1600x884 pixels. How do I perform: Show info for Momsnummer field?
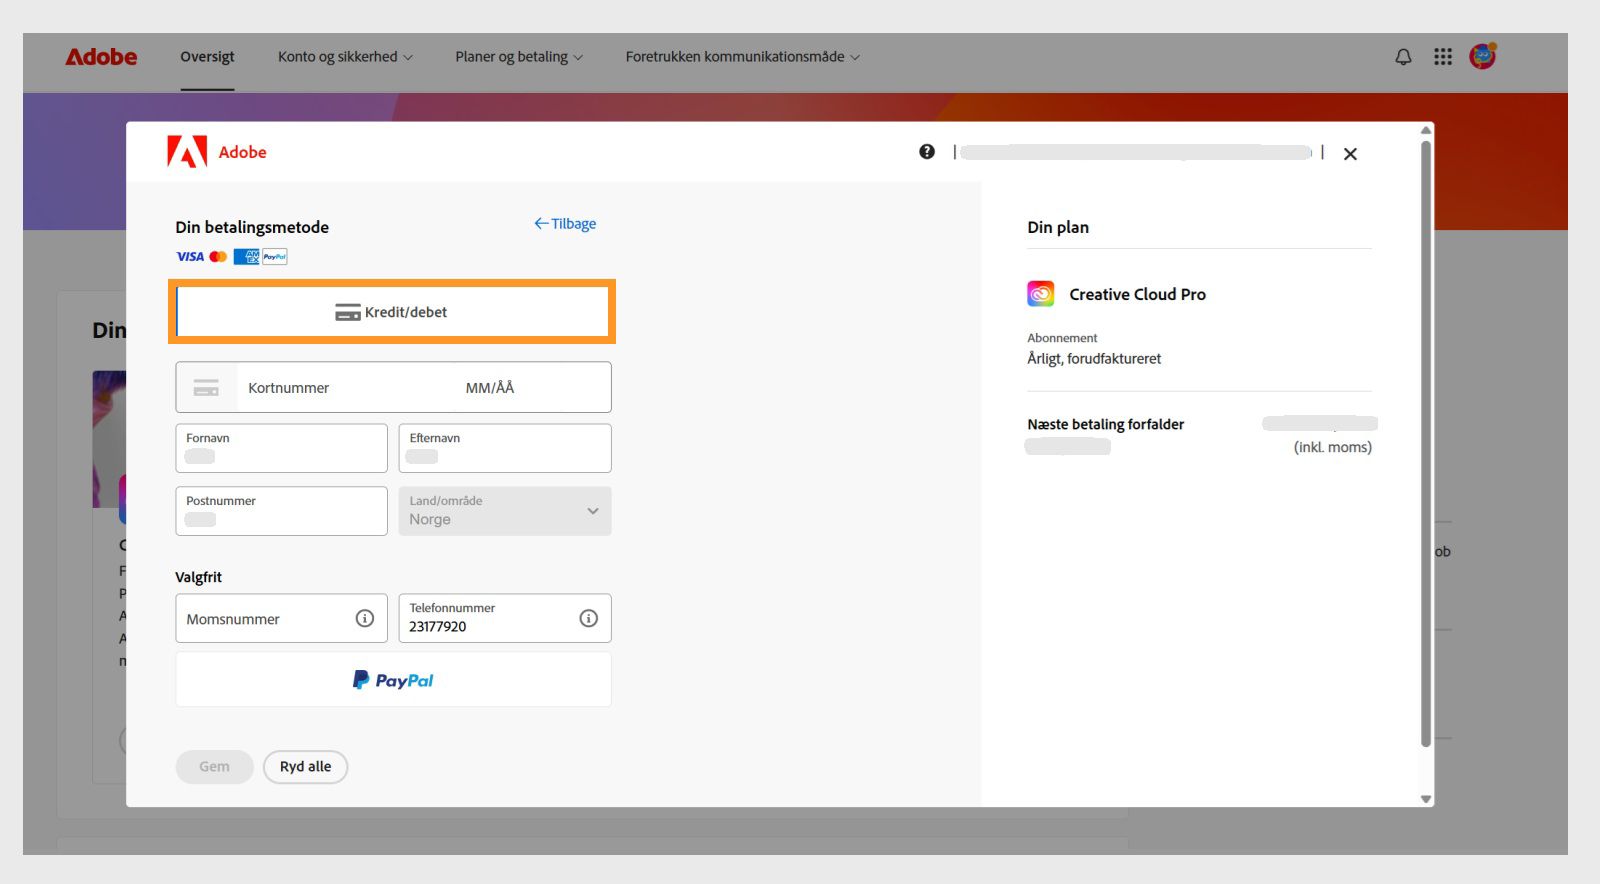pyautogui.click(x=365, y=618)
